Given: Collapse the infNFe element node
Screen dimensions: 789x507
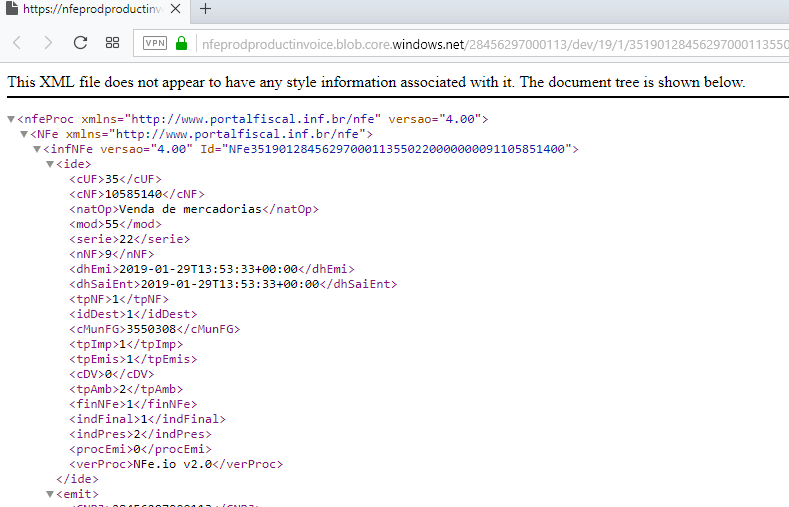Looking at the screenshot, I should [37, 149].
